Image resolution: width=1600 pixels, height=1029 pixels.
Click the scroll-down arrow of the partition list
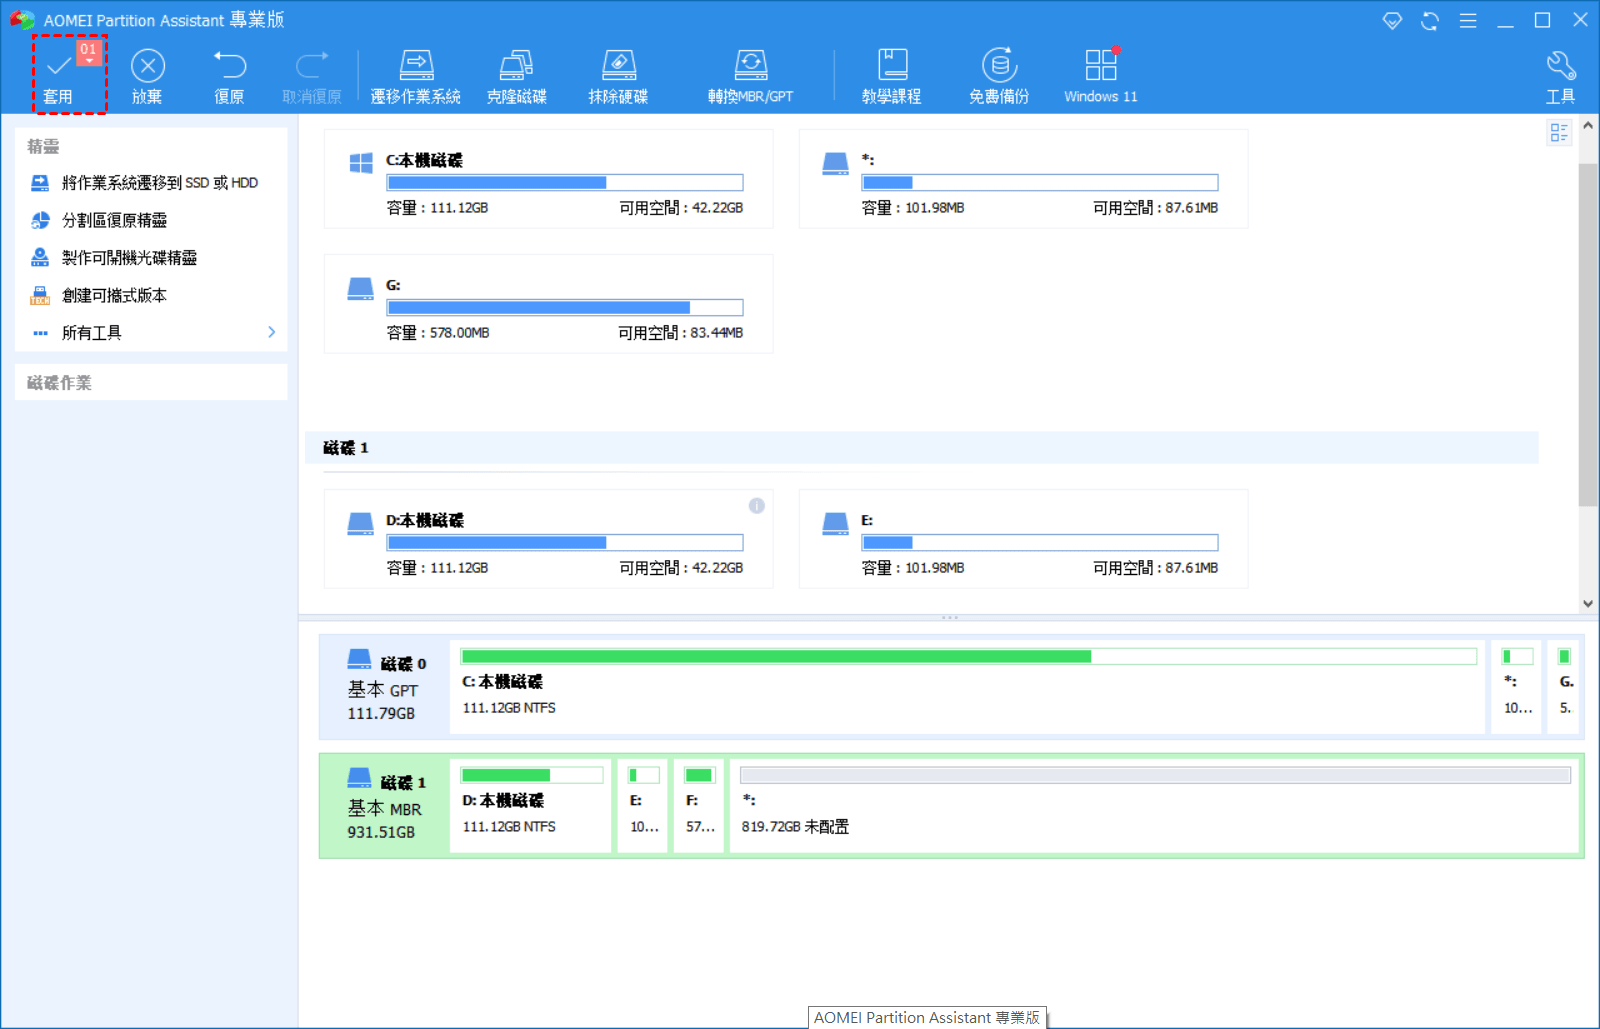pyautogui.click(x=1588, y=603)
